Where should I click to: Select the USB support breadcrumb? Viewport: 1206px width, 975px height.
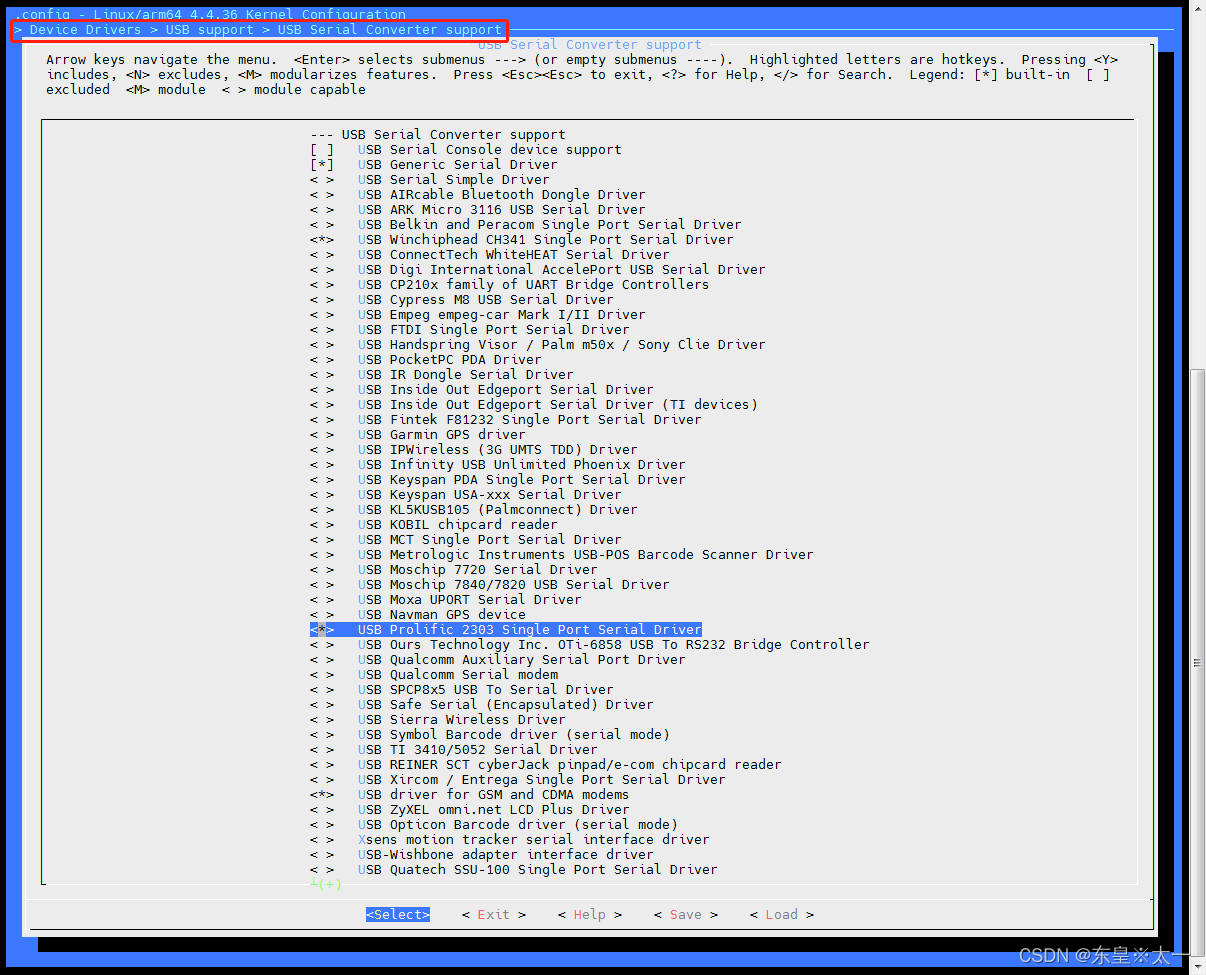(x=209, y=30)
